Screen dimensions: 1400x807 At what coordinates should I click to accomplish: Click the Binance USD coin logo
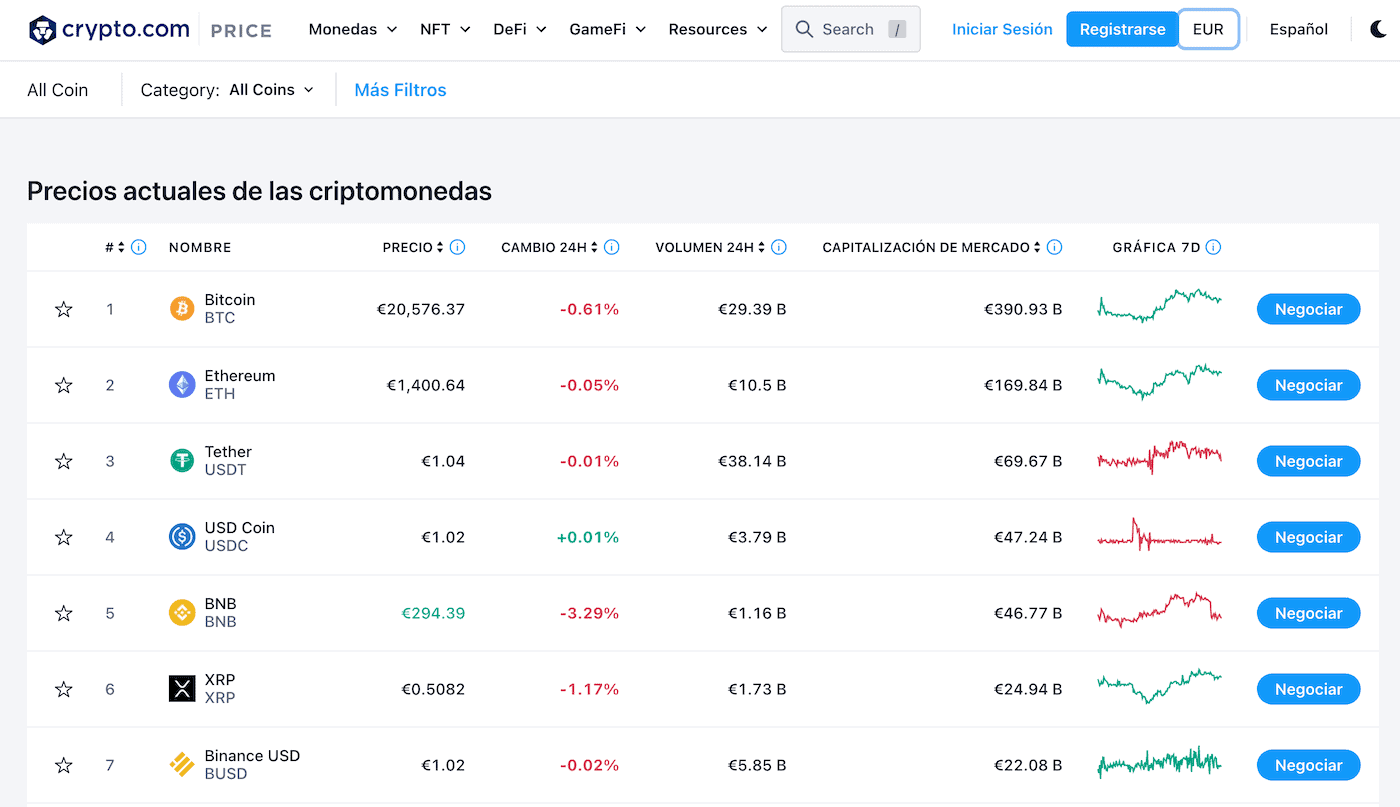point(182,765)
